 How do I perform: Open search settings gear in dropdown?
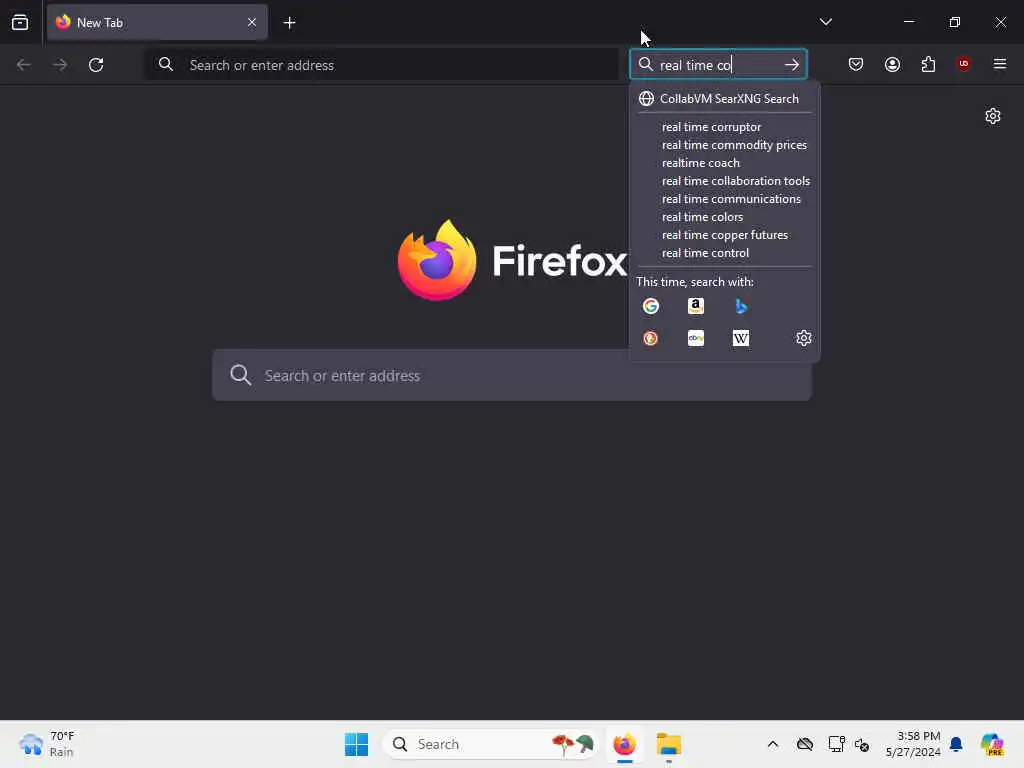[803, 338]
